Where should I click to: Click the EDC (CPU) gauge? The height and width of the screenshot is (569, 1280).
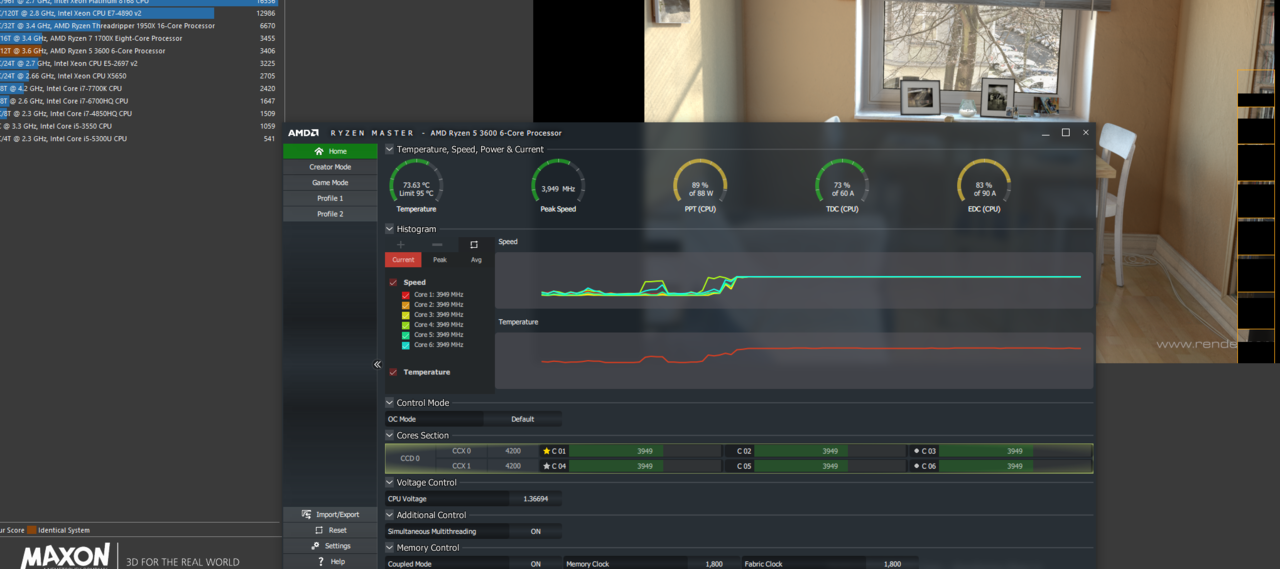(x=984, y=183)
